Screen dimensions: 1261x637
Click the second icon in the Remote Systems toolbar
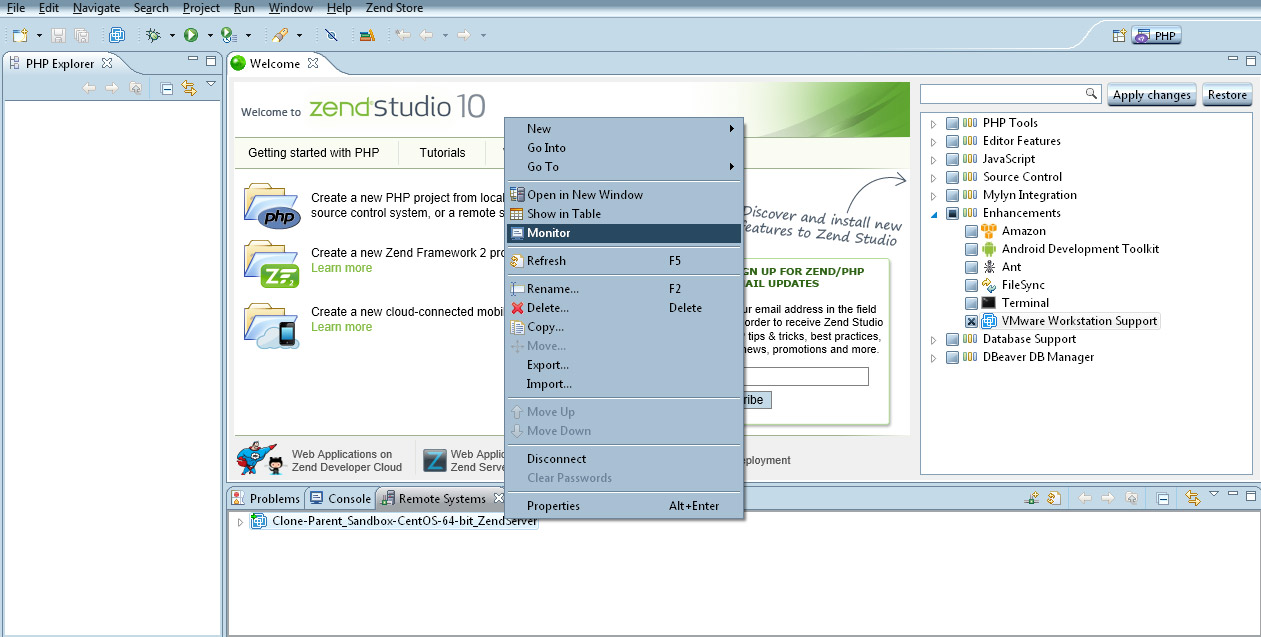(x=1054, y=498)
